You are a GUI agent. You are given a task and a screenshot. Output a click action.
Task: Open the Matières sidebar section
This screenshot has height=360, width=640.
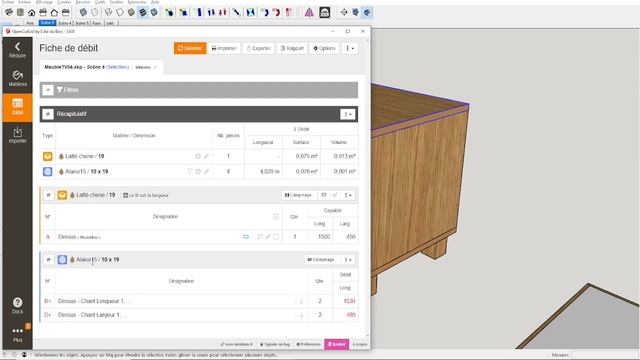click(17, 79)
